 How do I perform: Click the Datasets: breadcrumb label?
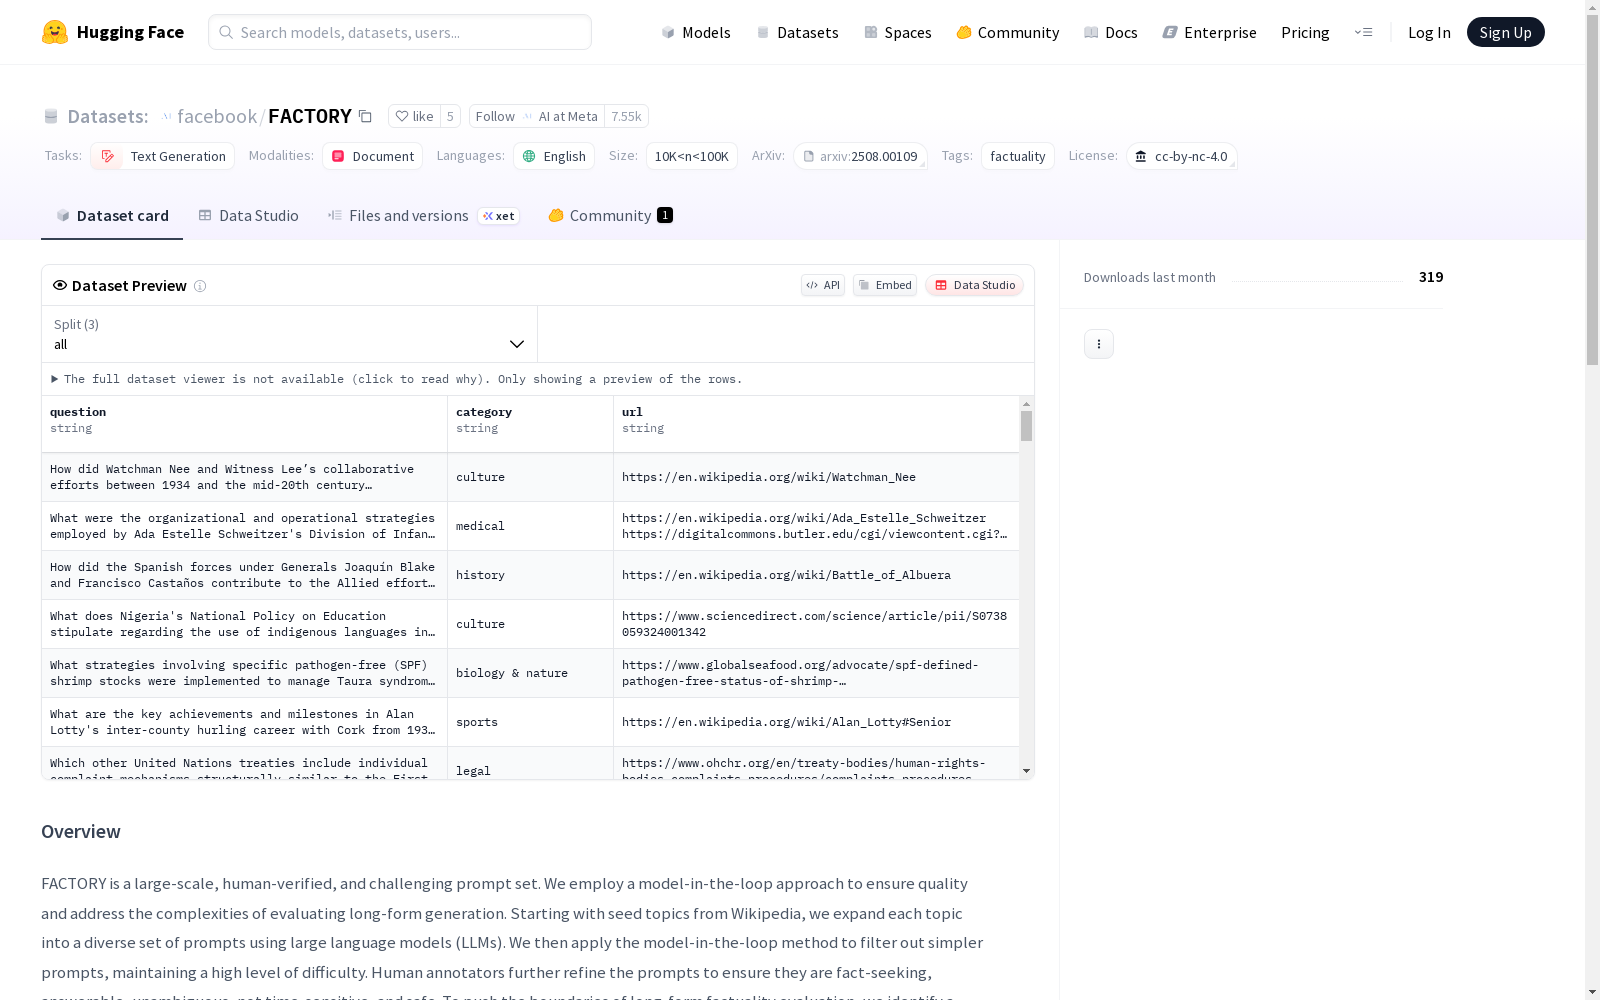pyautogui.click(x=108, y=117)
